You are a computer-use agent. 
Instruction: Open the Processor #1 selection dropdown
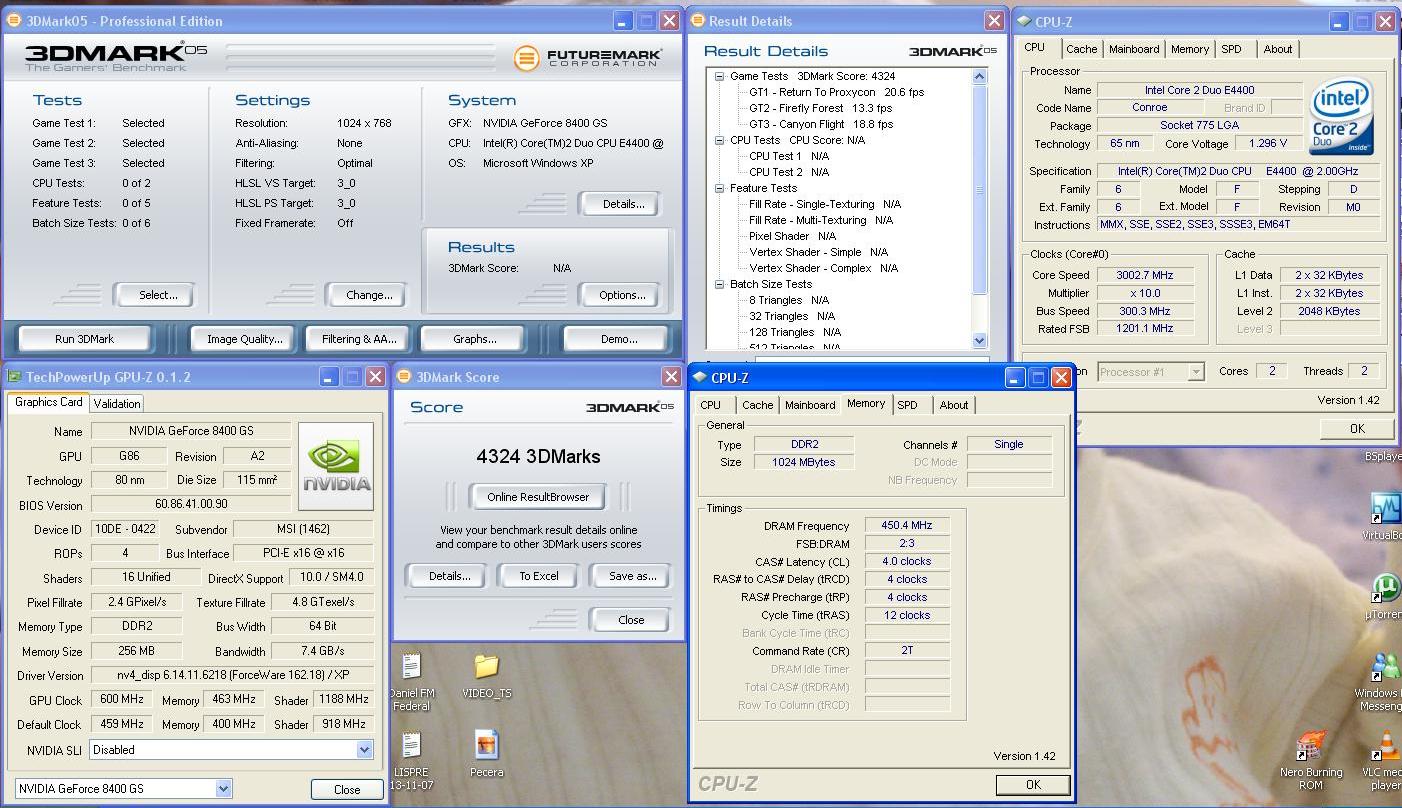tap(1195, 371)
